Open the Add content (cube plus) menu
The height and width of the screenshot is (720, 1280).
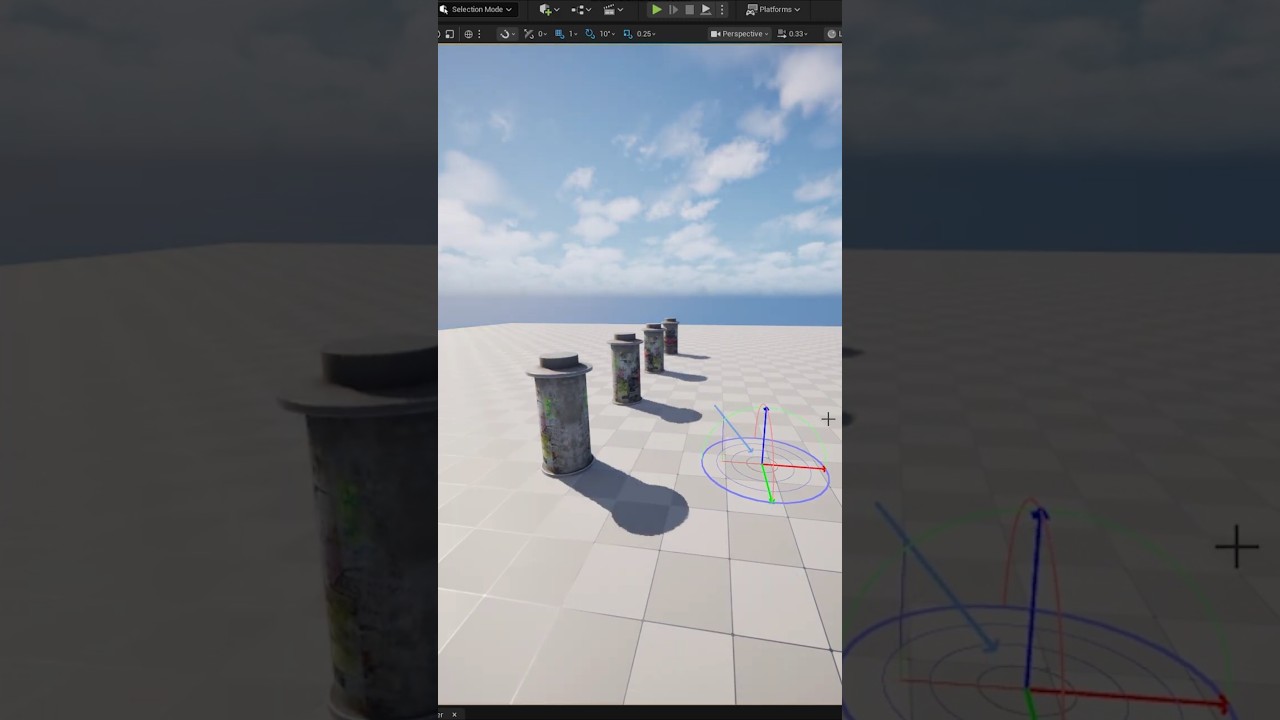click(x=548, y=9)
